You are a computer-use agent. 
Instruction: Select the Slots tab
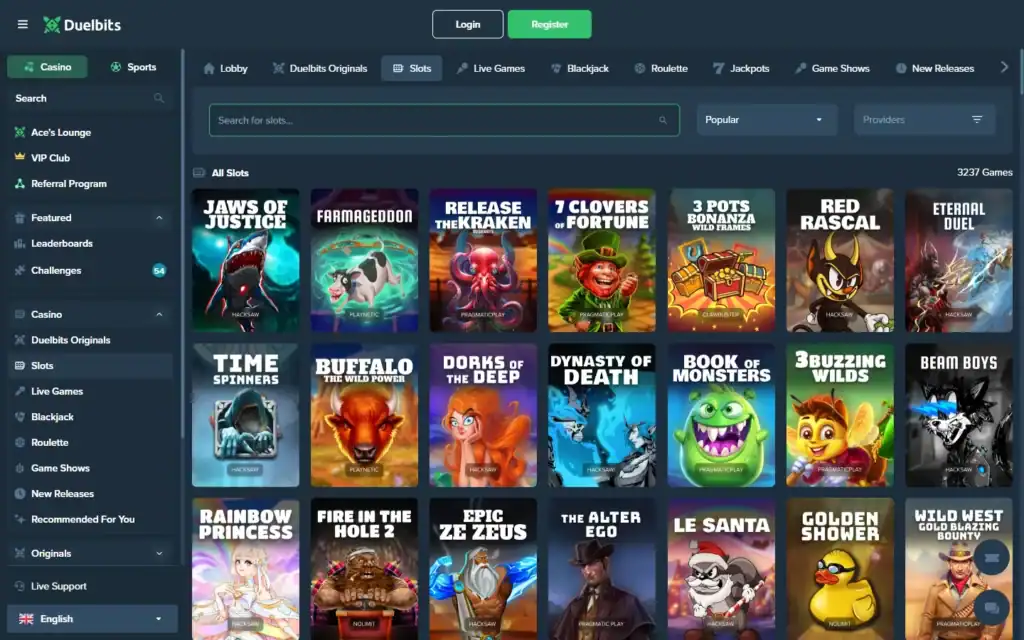click(411, 68)
